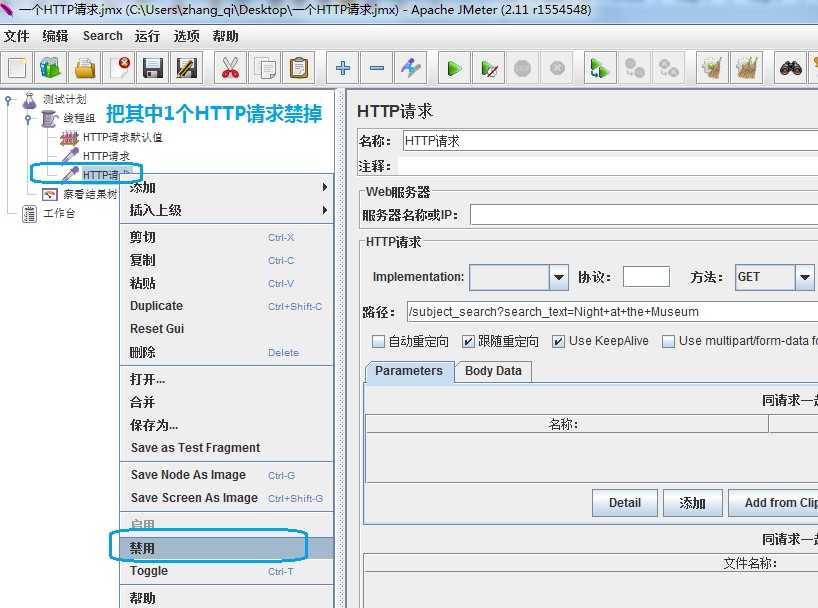Click the Search binoculars icon

790,68
